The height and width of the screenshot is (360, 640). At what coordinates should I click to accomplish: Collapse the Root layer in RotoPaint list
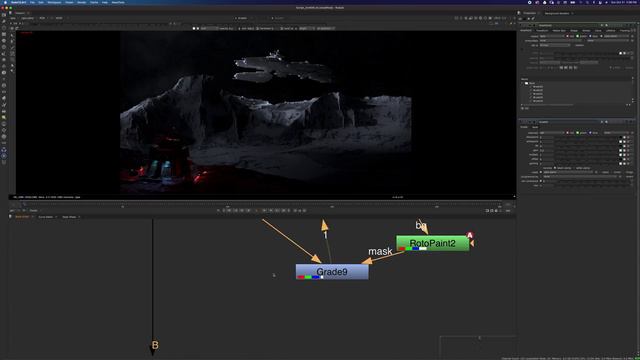click(x=522, y=83)
